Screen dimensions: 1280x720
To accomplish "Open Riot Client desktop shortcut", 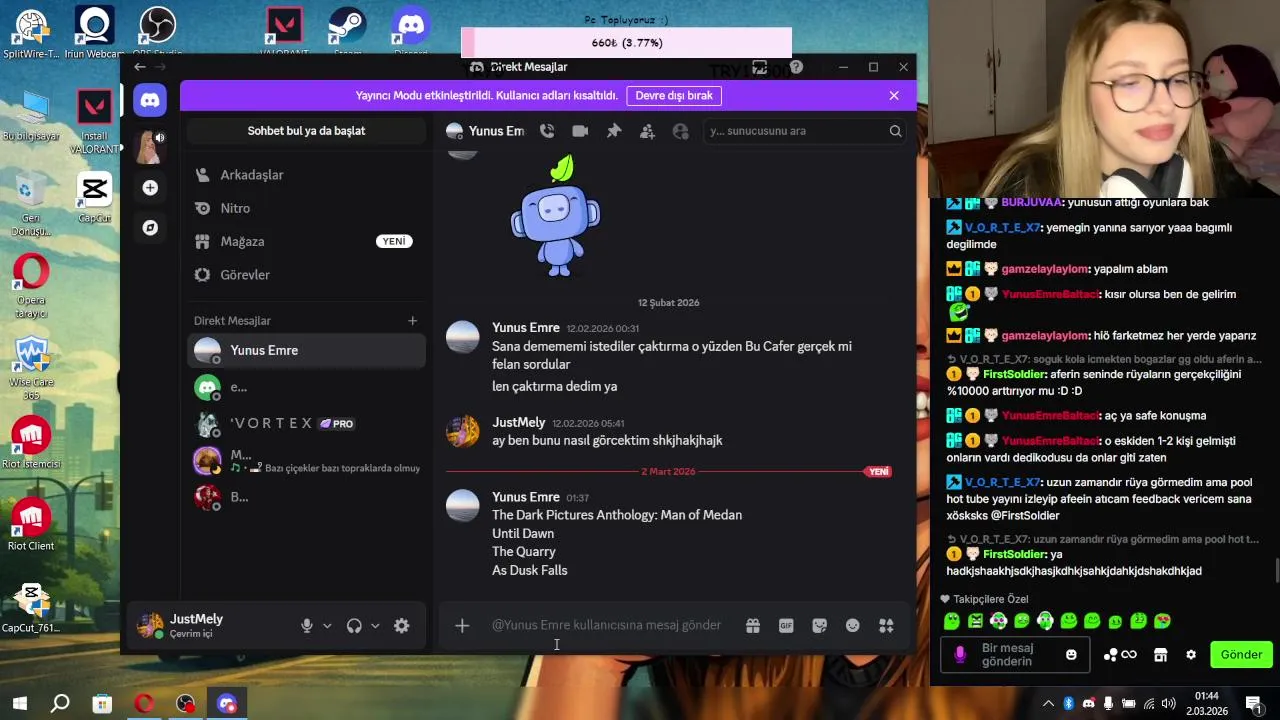I will [x=31, y=524].
